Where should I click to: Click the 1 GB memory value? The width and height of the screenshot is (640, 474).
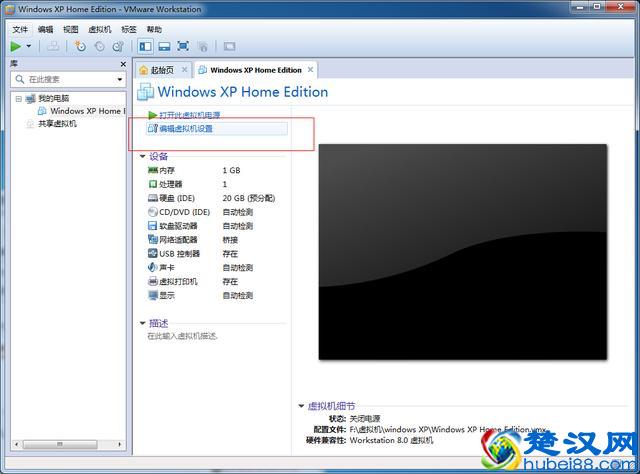[x=231, y=171]
